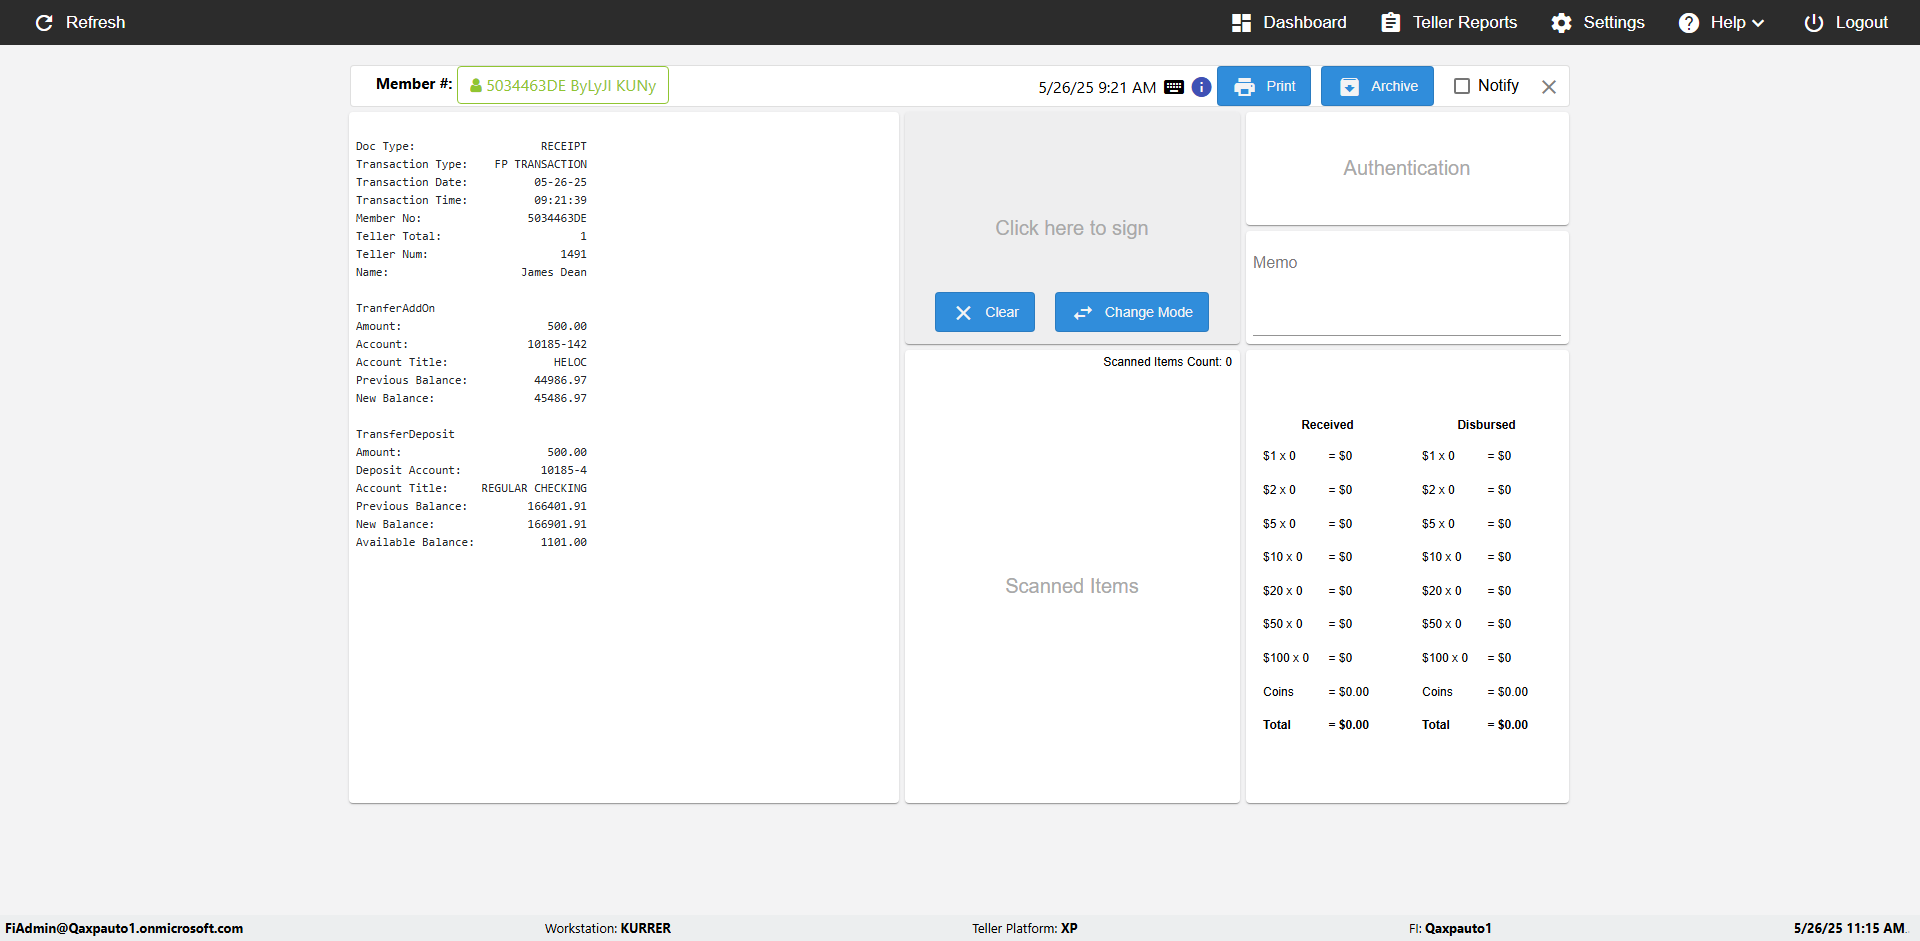This screenshot has height=941, width=1920.
Task: Click the dashboard grid icon
Action: pos(1241,22)
